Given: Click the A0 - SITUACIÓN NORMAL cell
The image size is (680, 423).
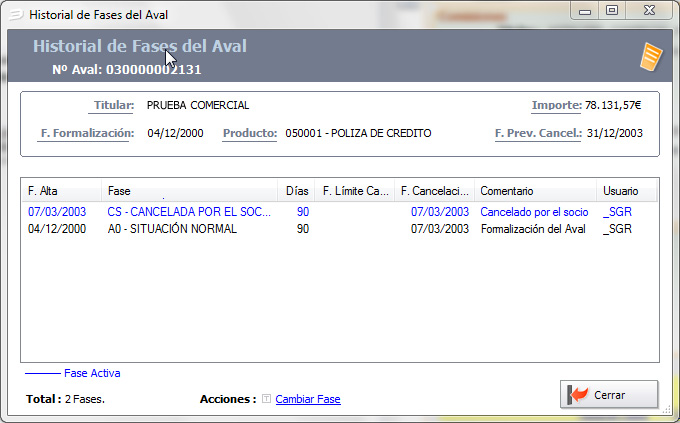Looking at the screenshot, I should pos(172,229).
